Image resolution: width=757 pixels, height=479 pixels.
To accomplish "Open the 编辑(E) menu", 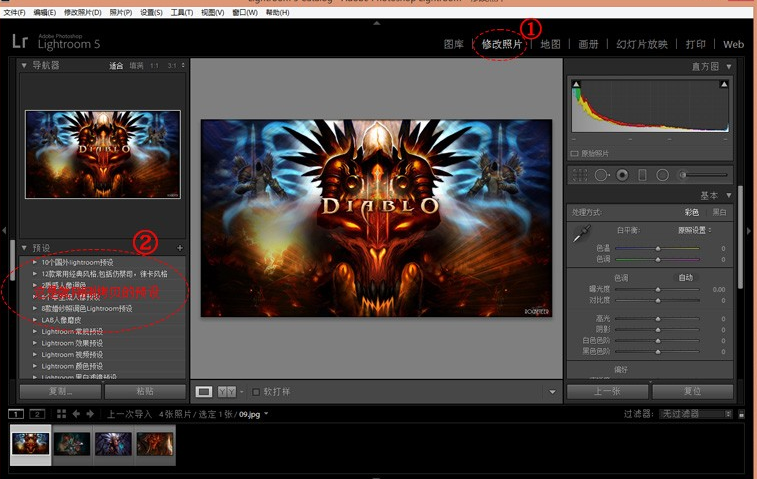I will (44, 13).
